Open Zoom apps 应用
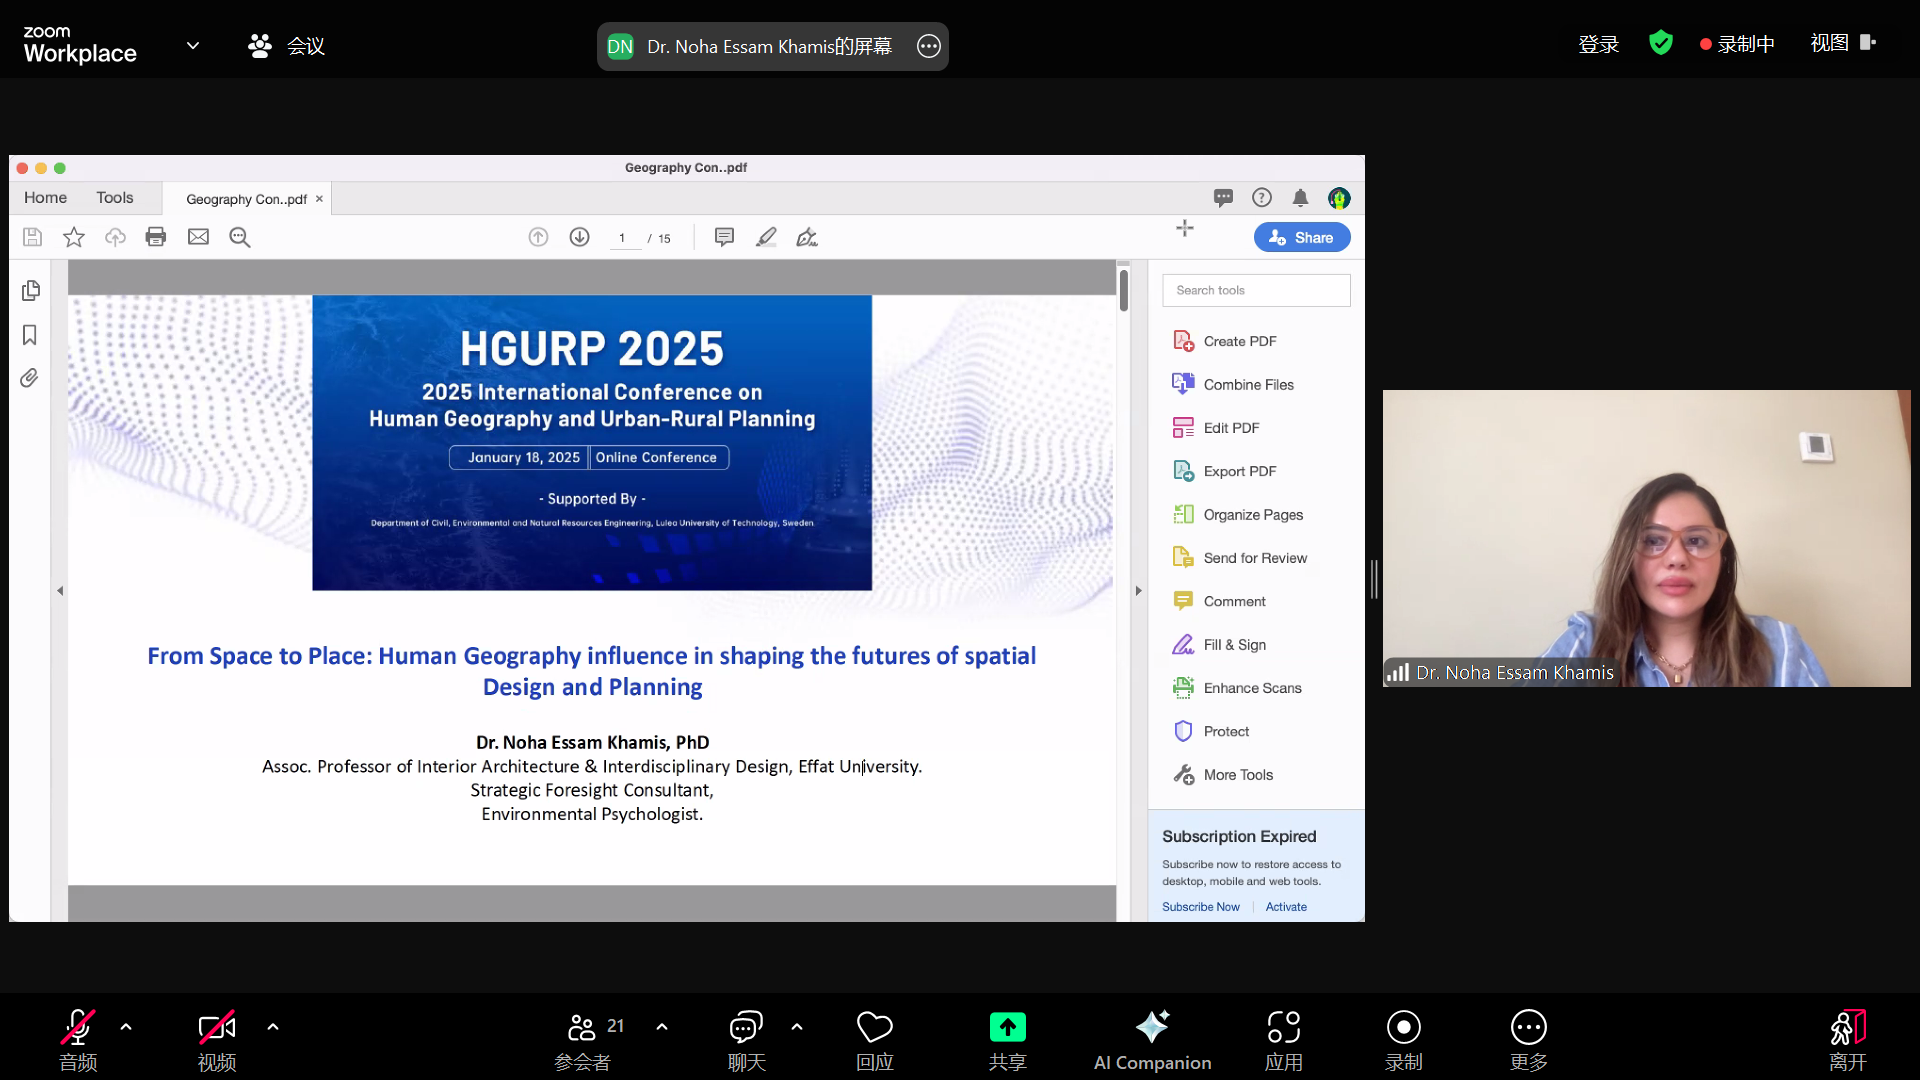Screen dimensions: 1920x1080 (x=1284, y=1040)
